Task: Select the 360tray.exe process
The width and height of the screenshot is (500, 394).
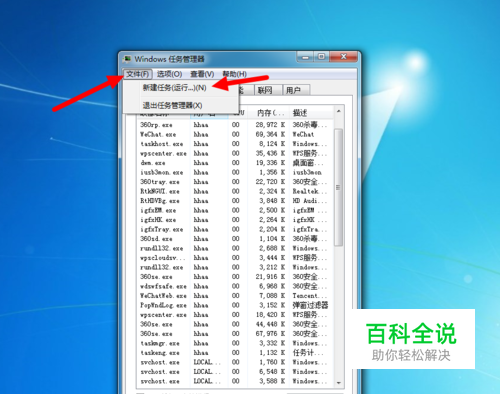Action: [160, 182]
